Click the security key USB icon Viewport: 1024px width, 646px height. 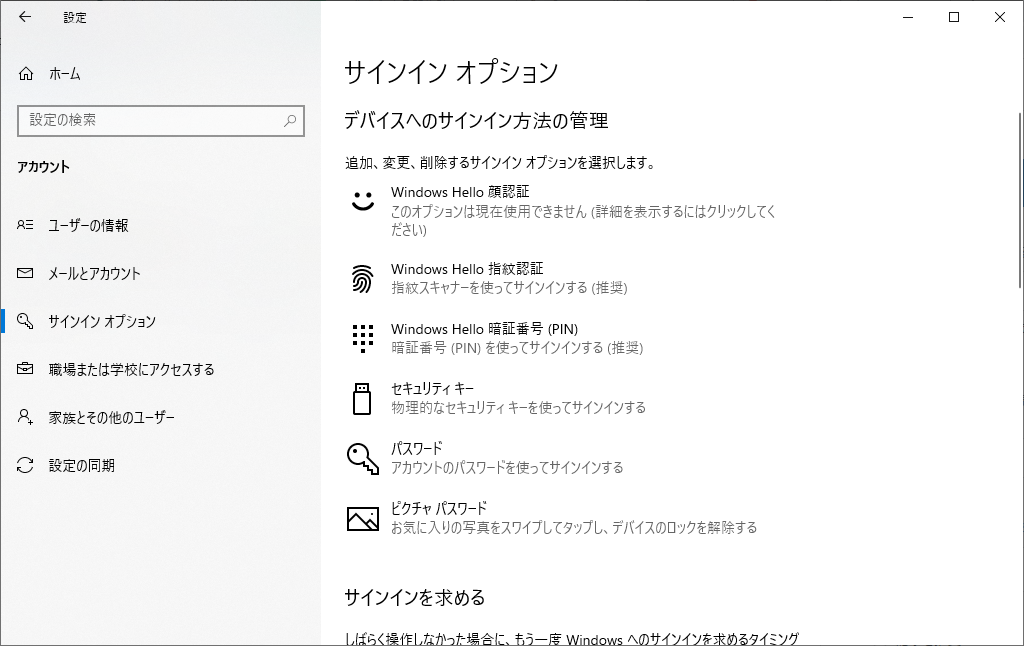[362, 398]
